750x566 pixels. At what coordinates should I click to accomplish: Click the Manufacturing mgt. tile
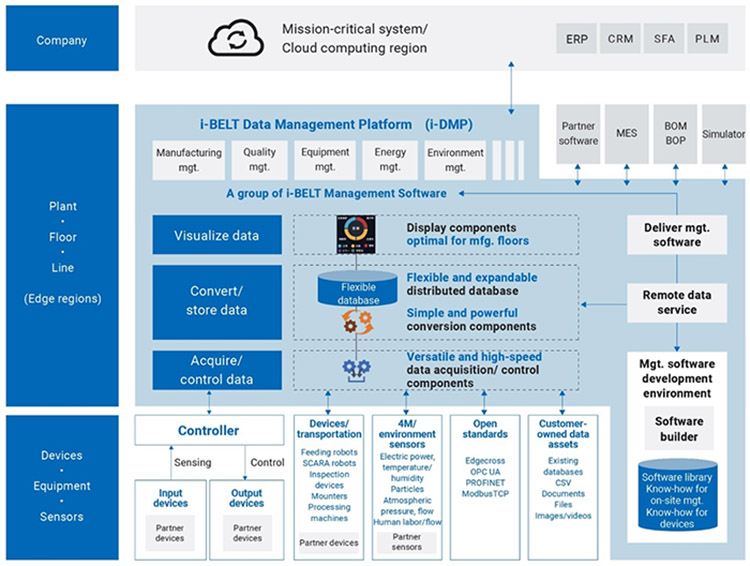point(187,160)
